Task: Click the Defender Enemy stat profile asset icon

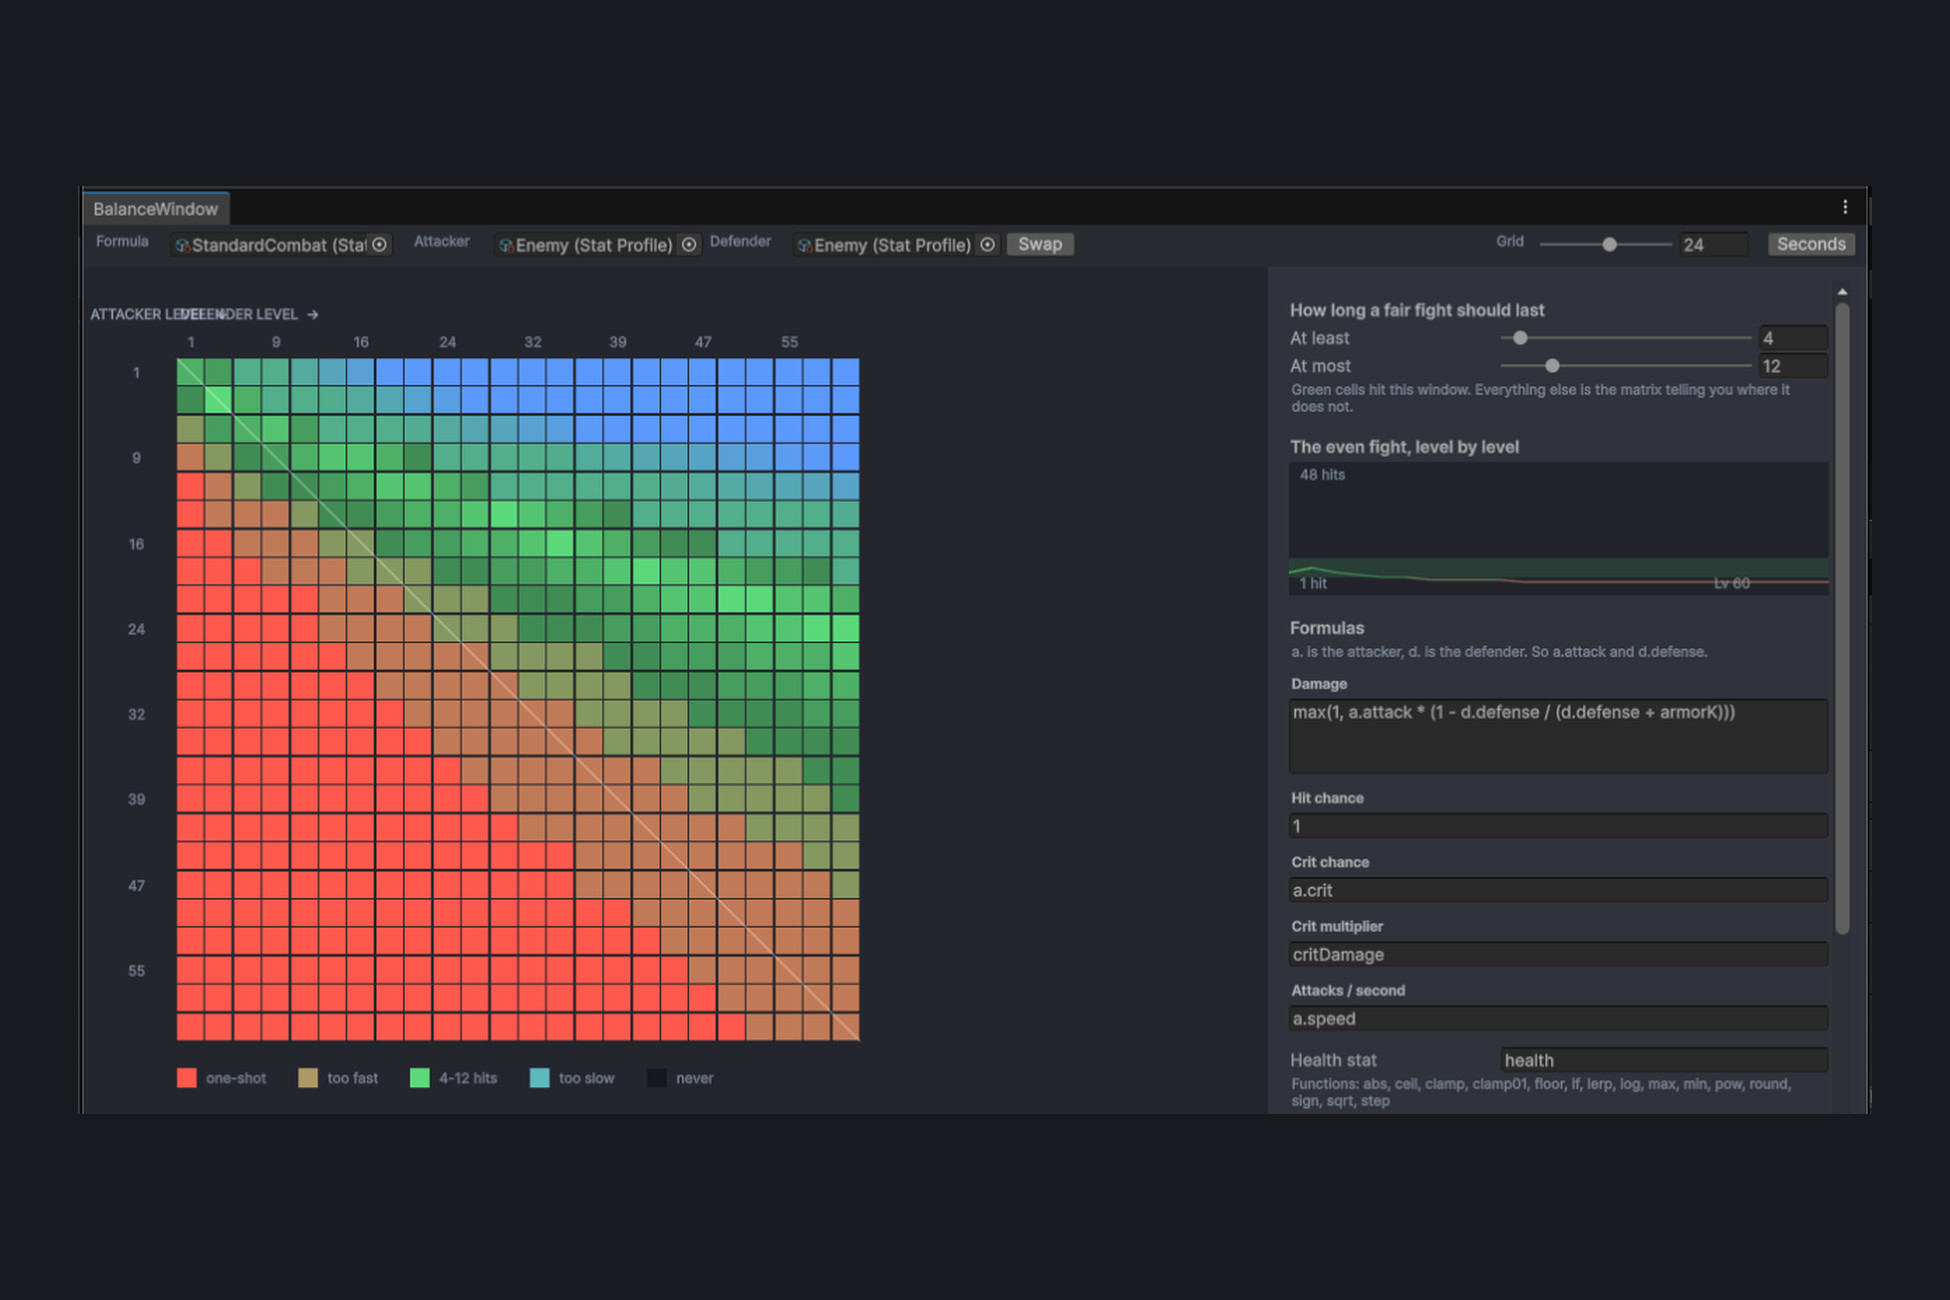Action: click(x=804, y=245)
